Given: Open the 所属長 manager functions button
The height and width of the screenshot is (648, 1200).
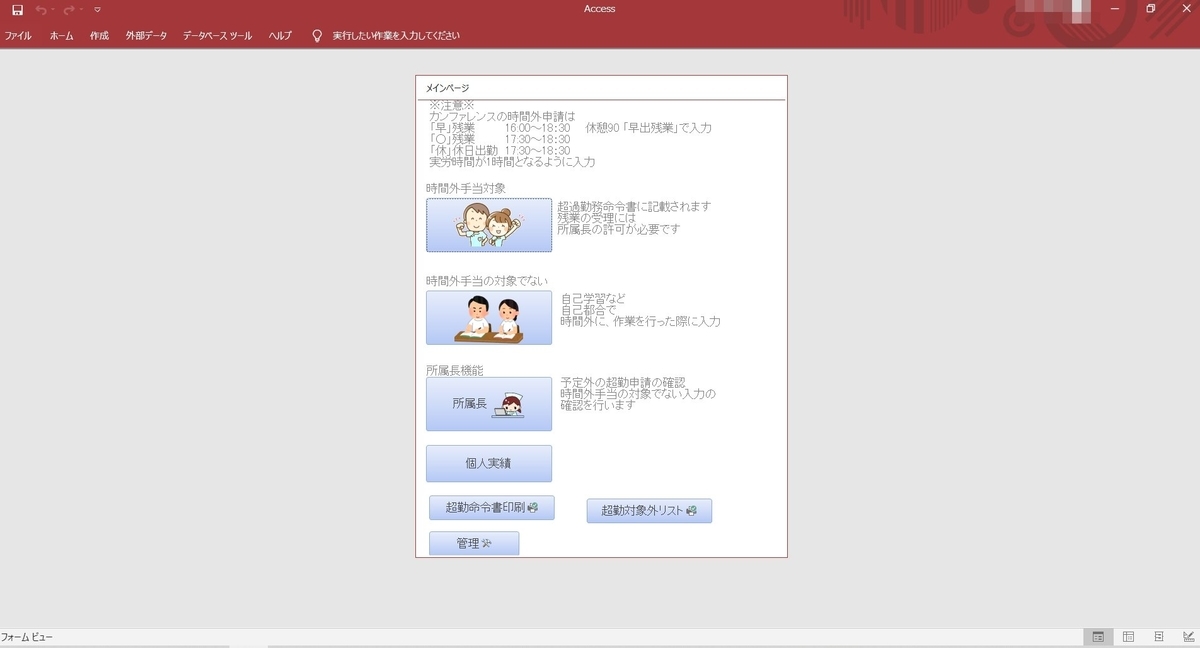Looking at the screenshot, I should coord(489,404).
